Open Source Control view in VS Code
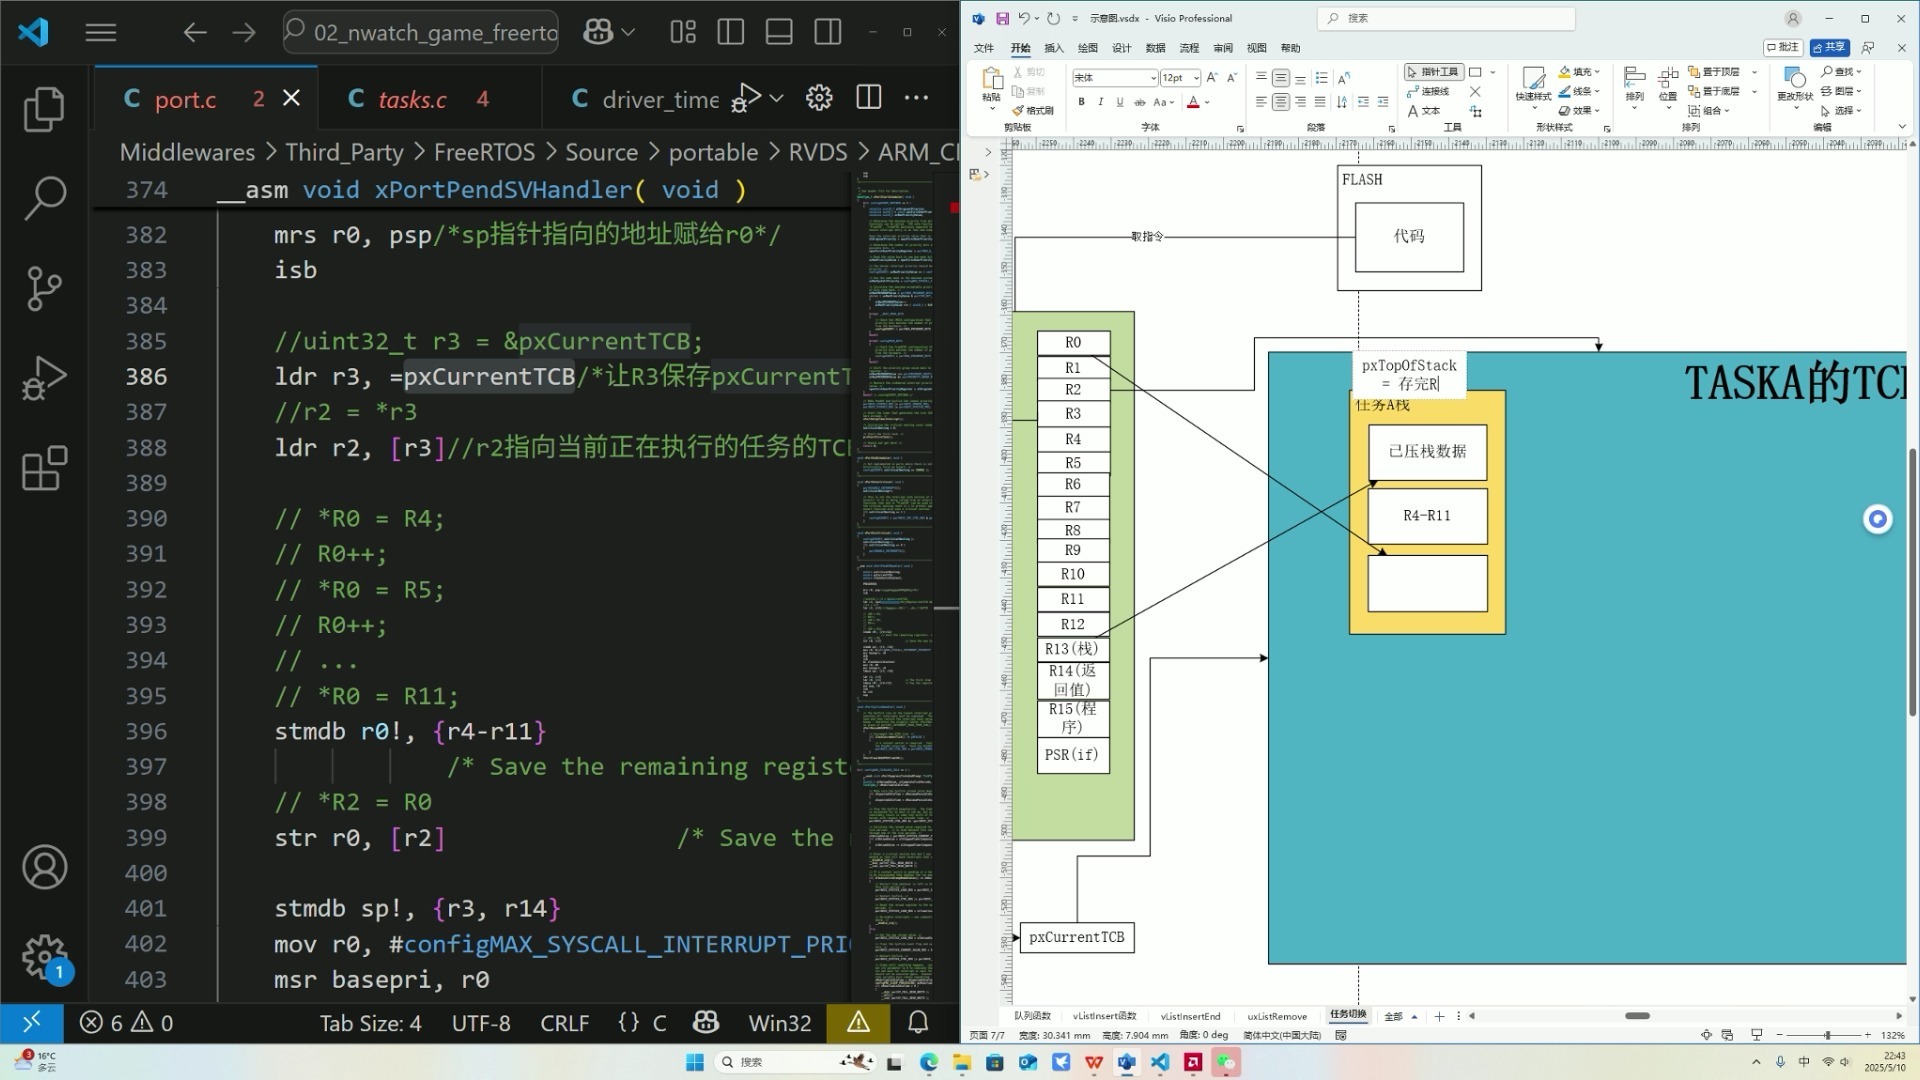The width and height of the screenshot is (1920, 1080). tap(44, 288)
